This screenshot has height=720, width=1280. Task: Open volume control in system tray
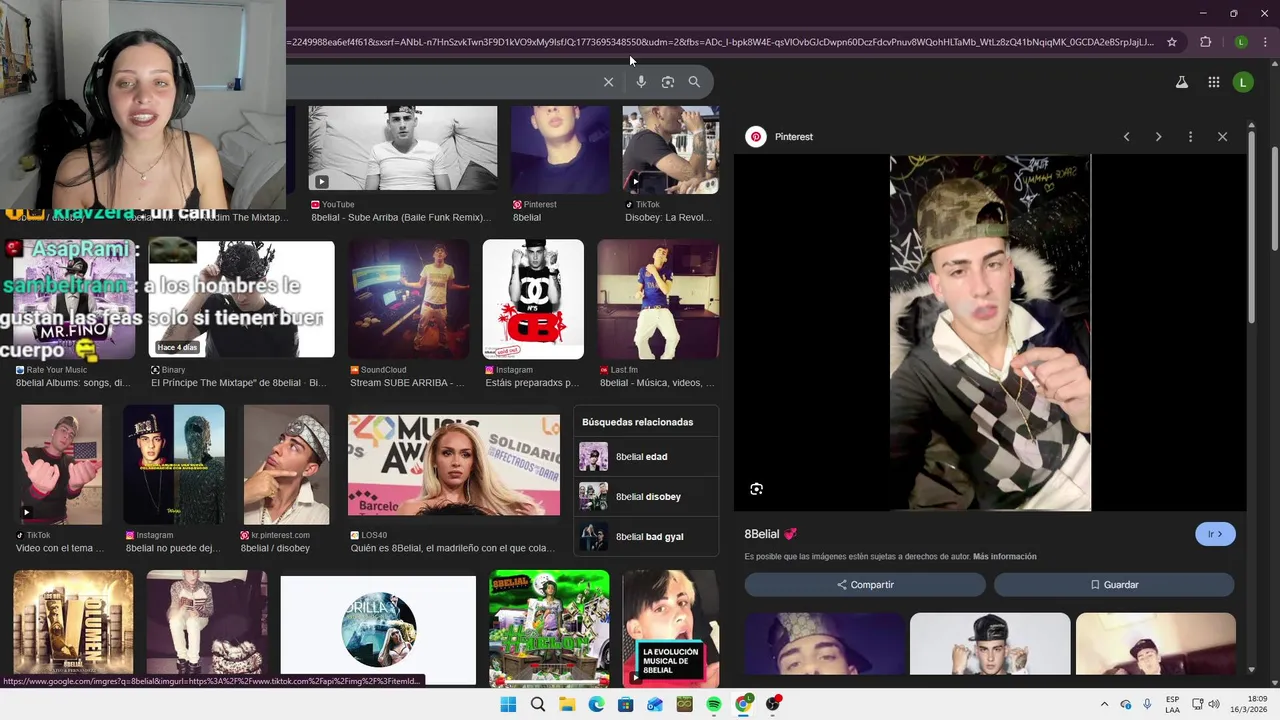(1214, 704)
